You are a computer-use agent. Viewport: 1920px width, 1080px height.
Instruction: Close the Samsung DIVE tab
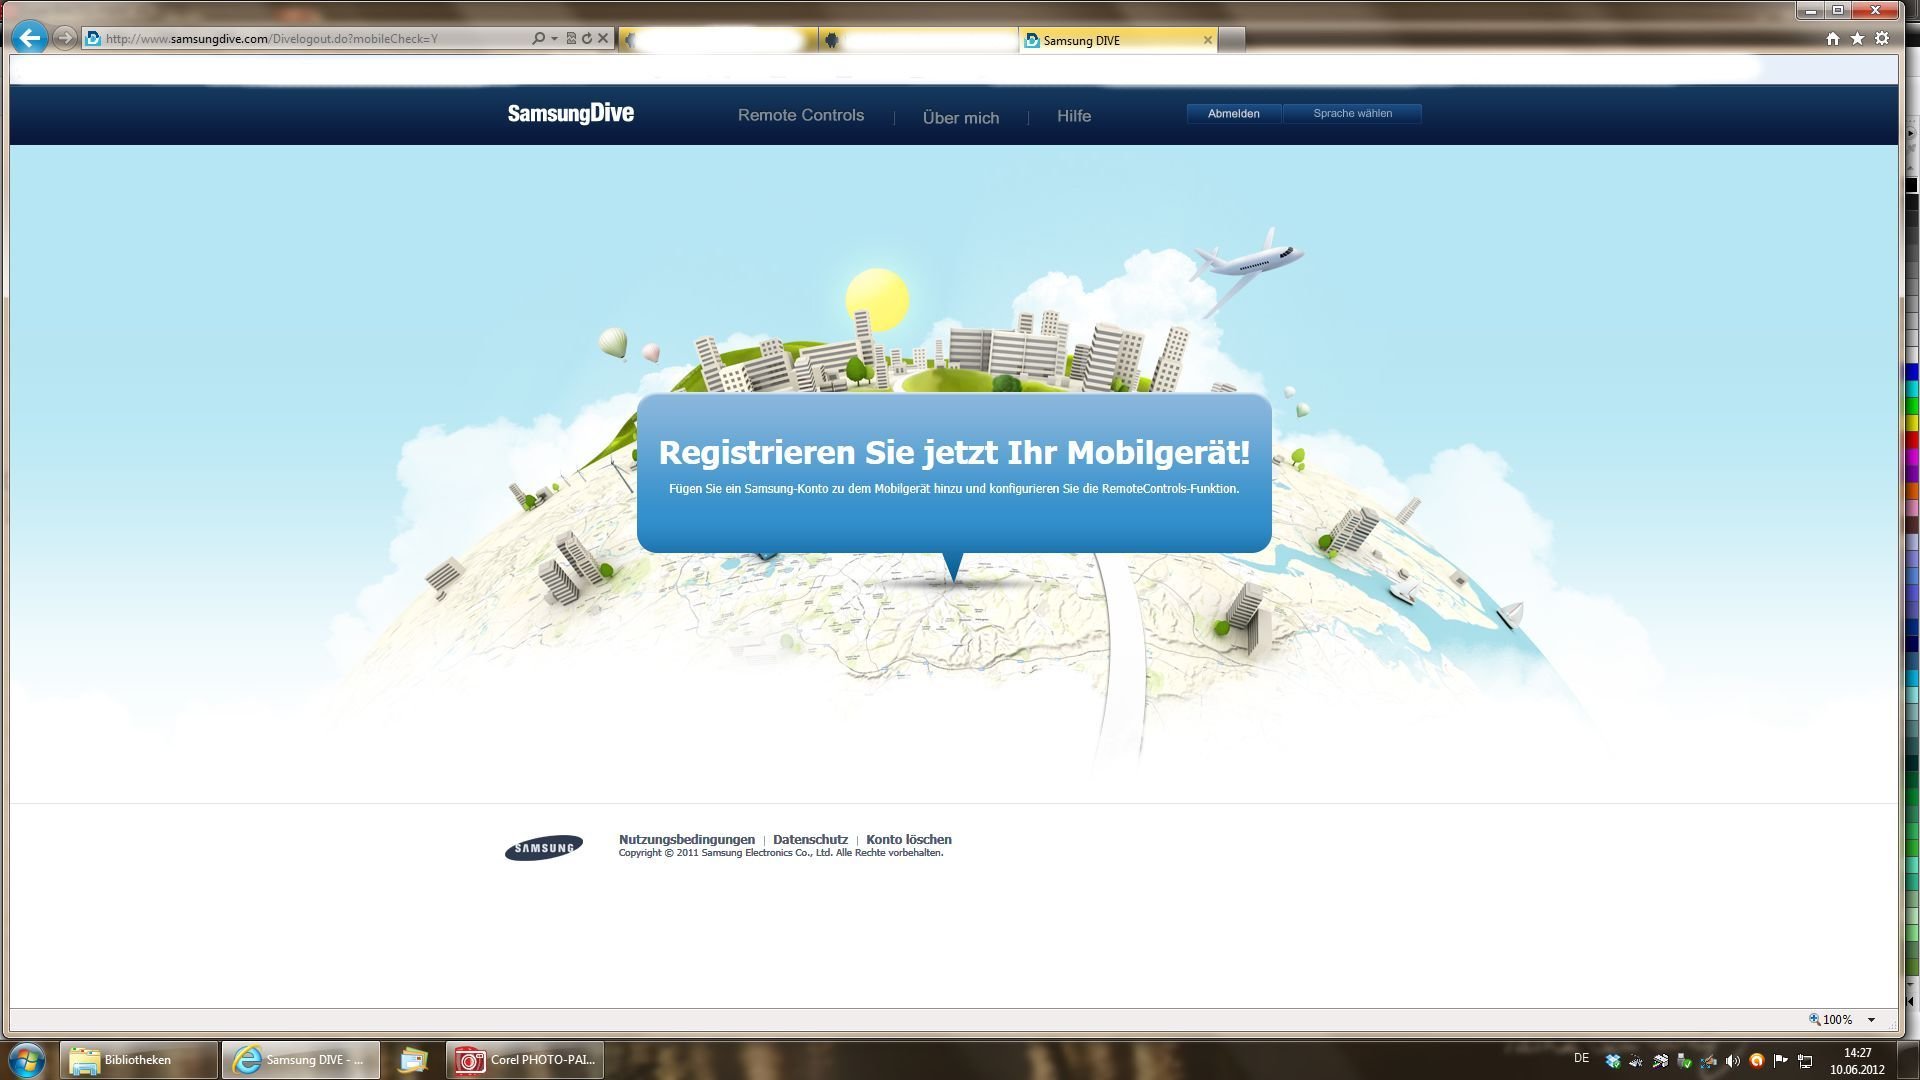(x=1207, y=40)
